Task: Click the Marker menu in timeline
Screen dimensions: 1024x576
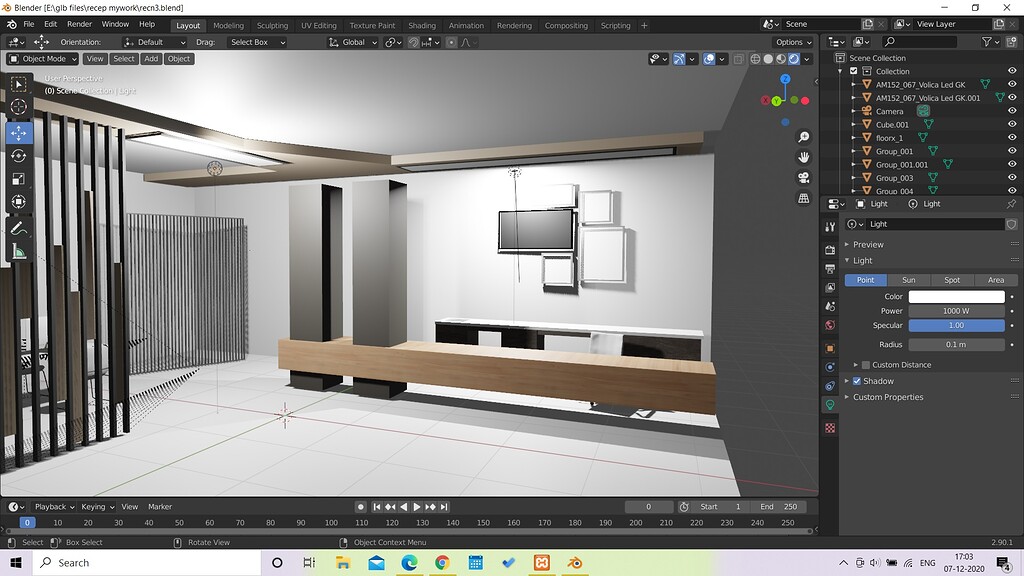Action: (160, 507)
